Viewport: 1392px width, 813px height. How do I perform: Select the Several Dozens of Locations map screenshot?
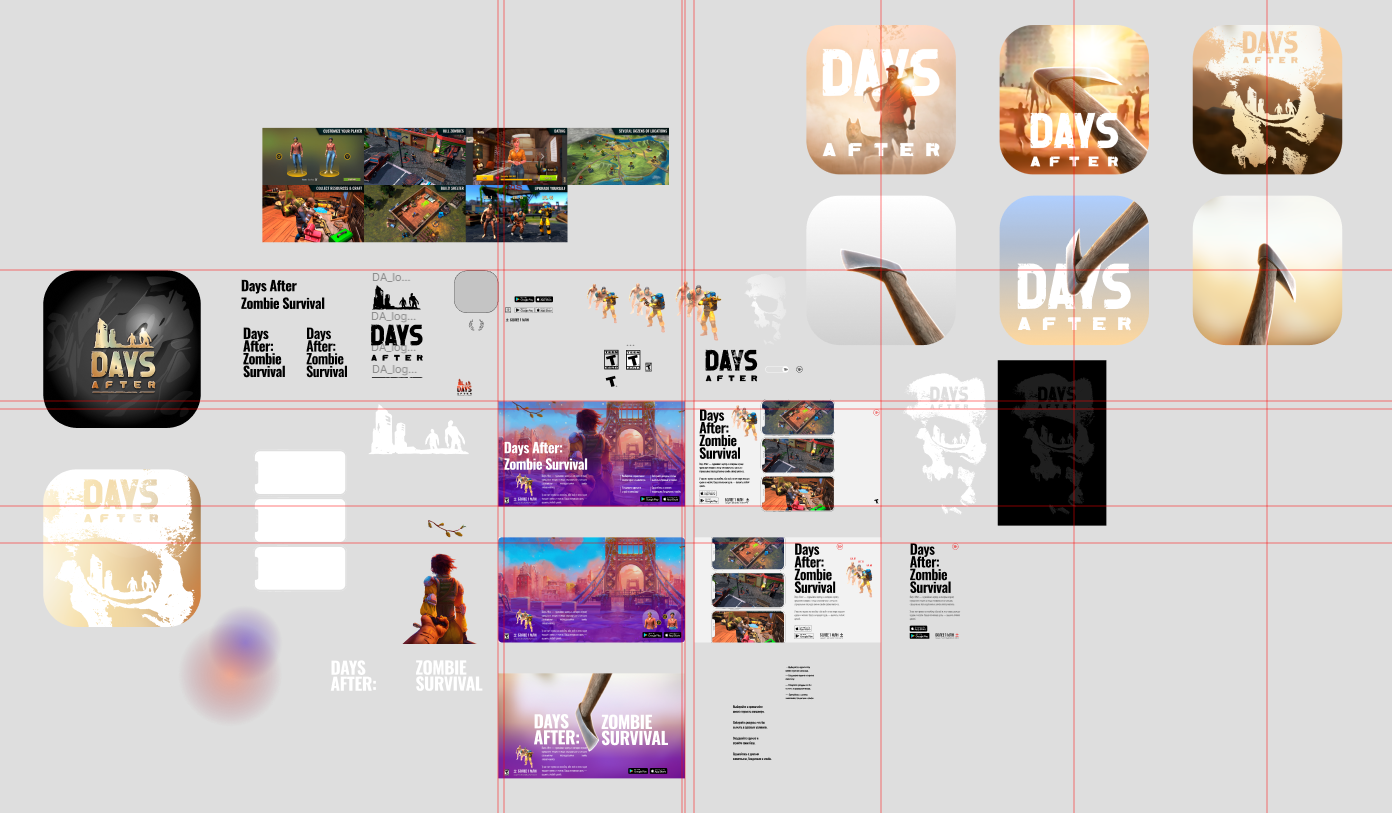pos(618,156)
